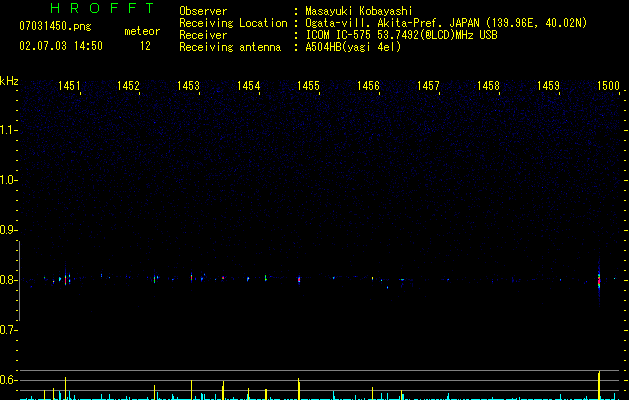Click the meteor label

click(x=142, y=31)
